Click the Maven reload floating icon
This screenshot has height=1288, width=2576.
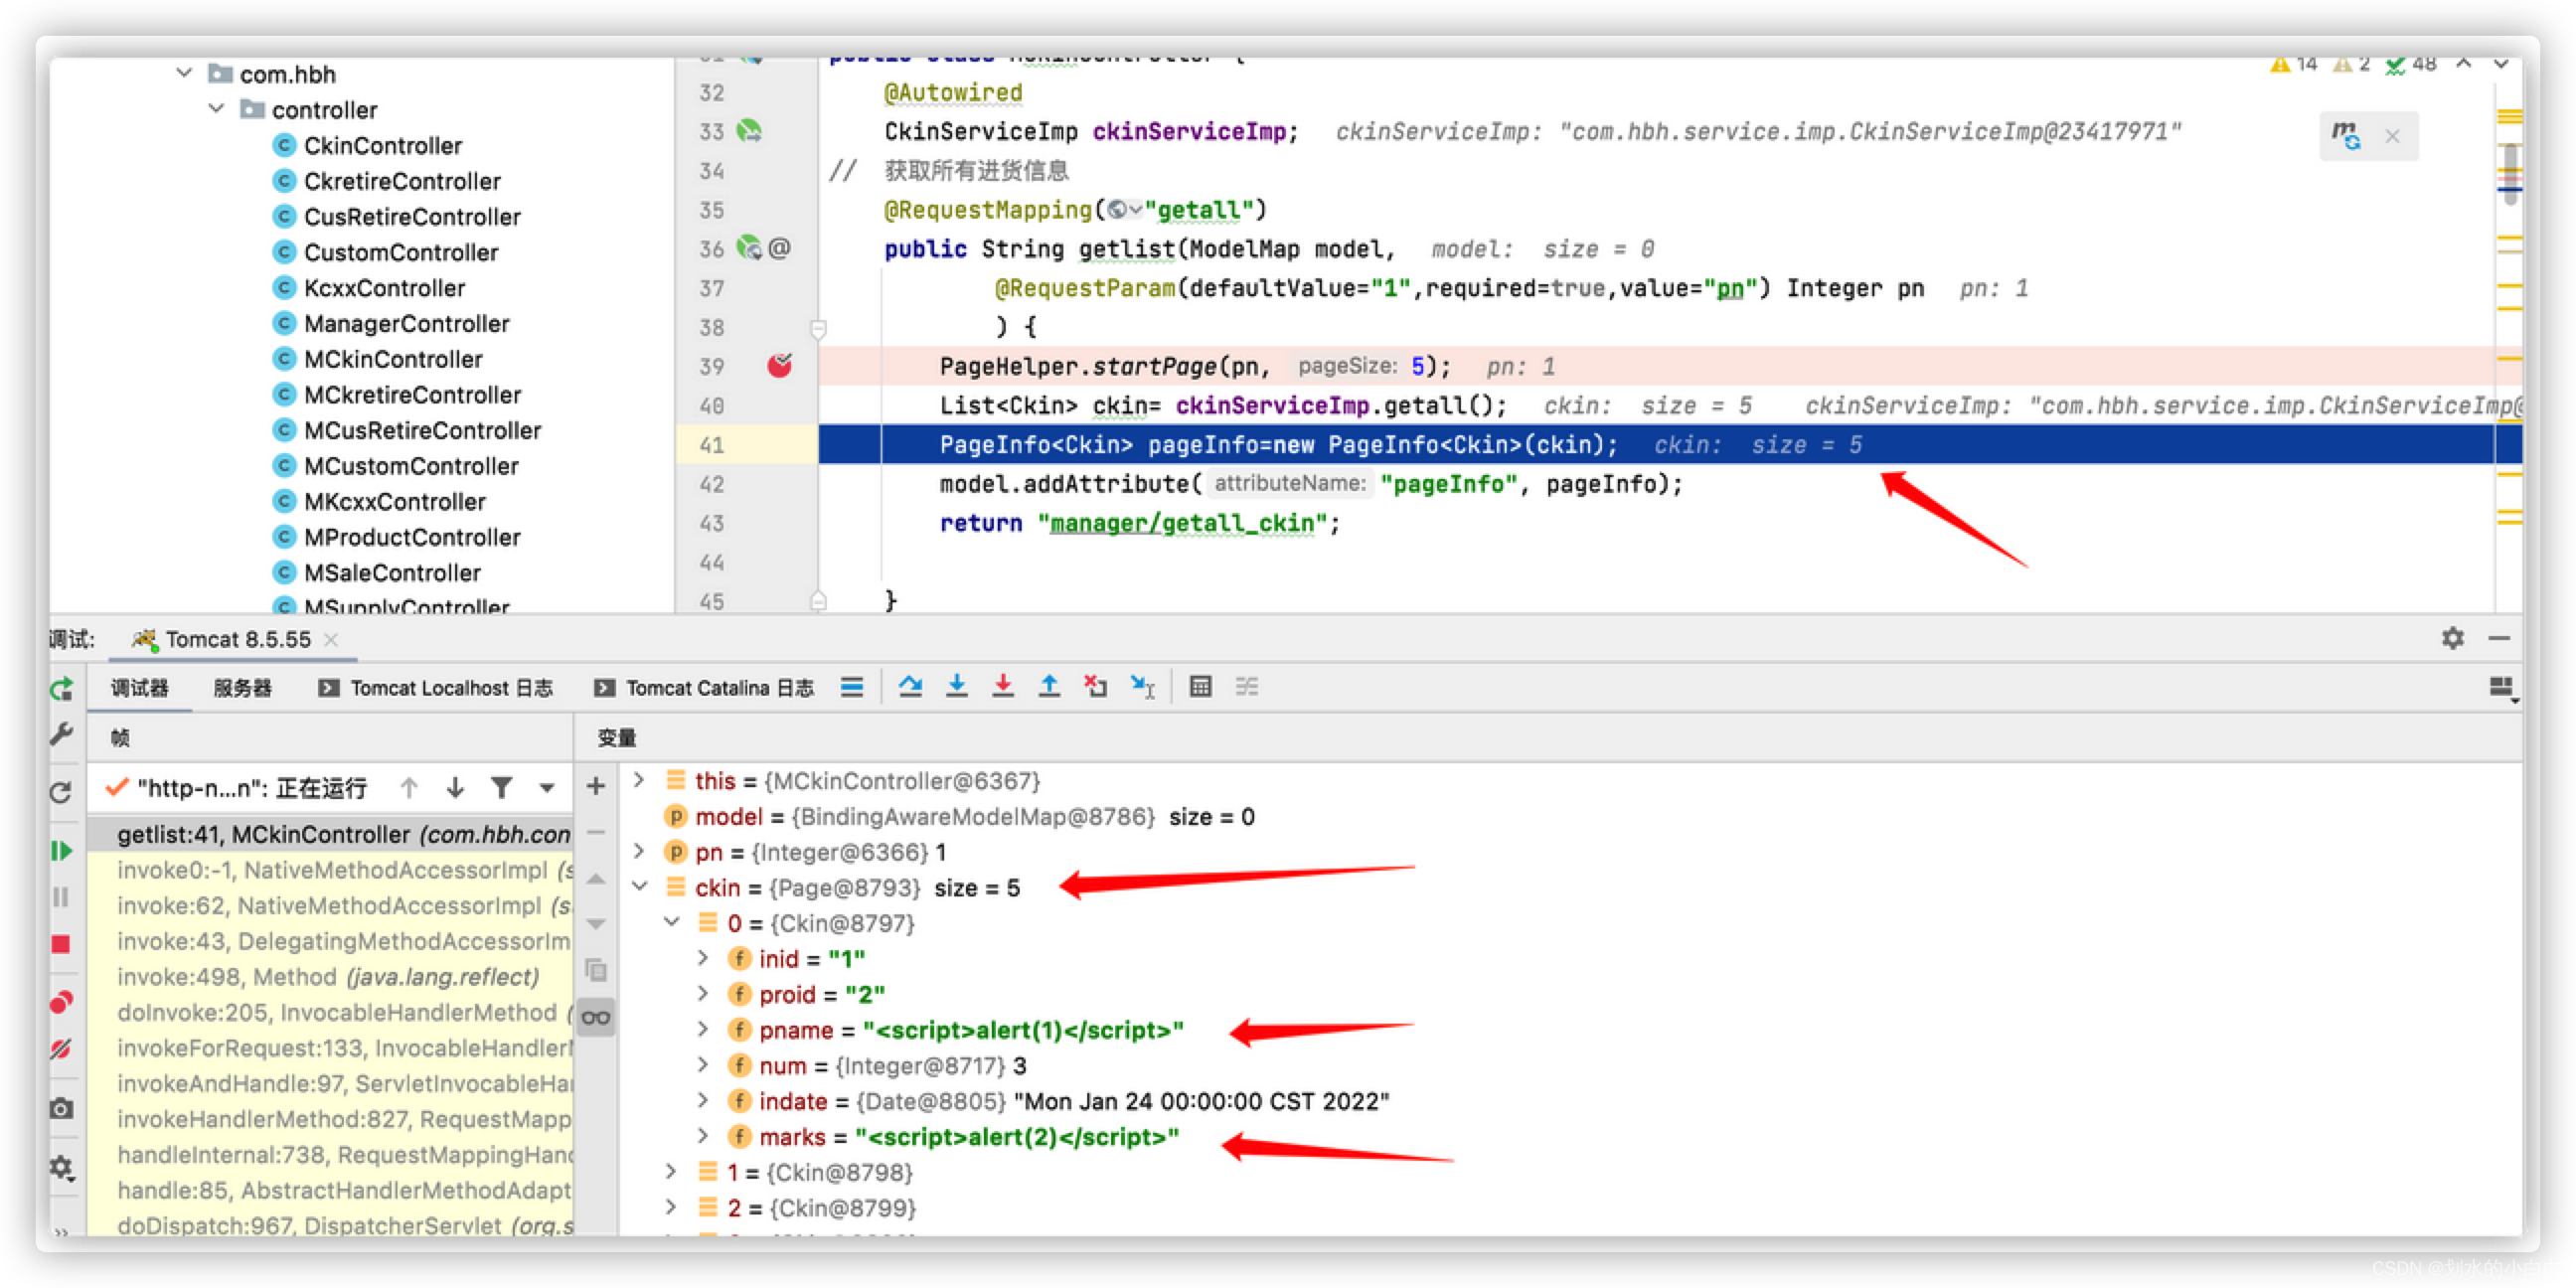pyautogui.click(x=2346, y=134)
